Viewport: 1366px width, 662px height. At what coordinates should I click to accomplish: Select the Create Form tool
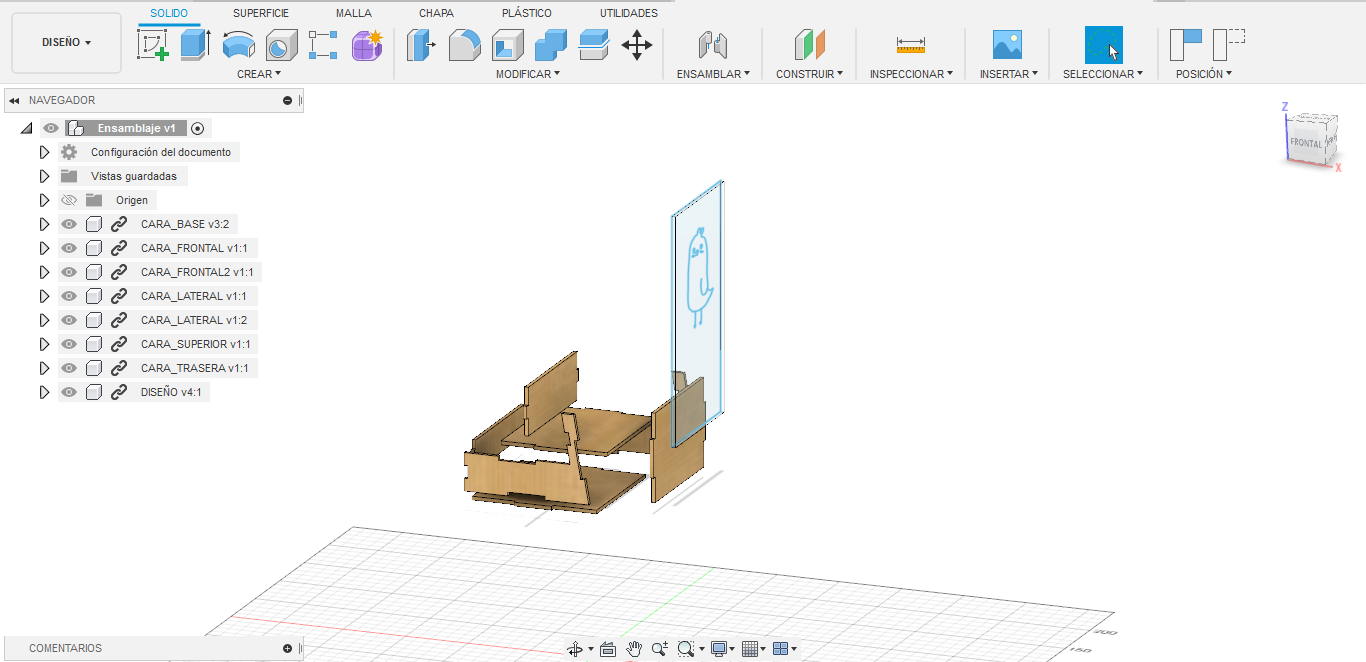tap(367, 45)
